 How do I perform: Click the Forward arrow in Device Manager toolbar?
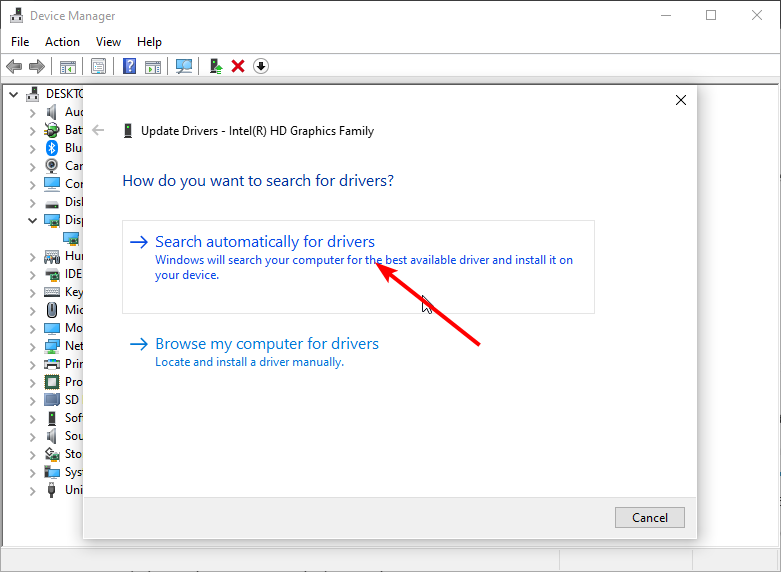coord(37,66)
